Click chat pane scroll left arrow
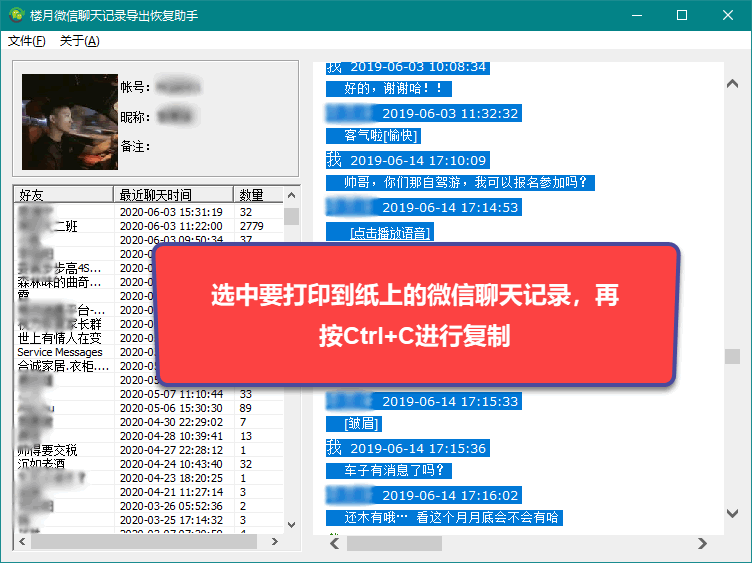 (335, 543)
